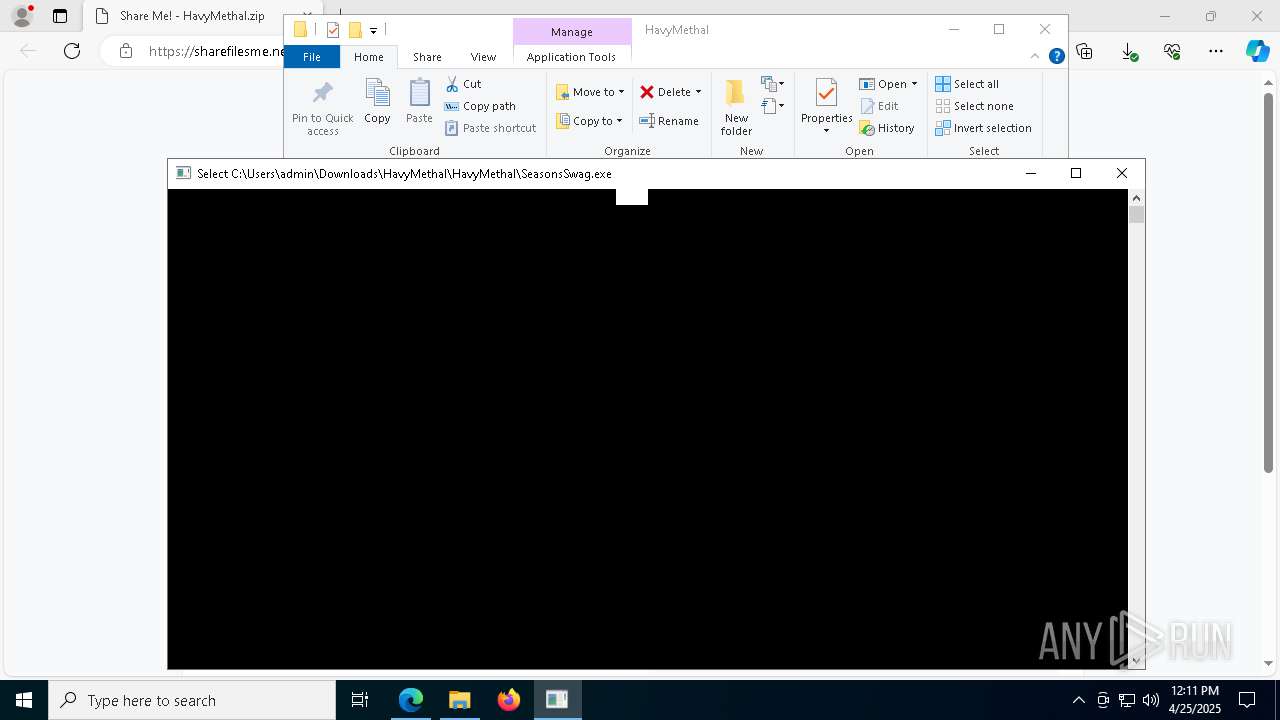Collapse the Explorer ribbon chevron

[1035, 56]
